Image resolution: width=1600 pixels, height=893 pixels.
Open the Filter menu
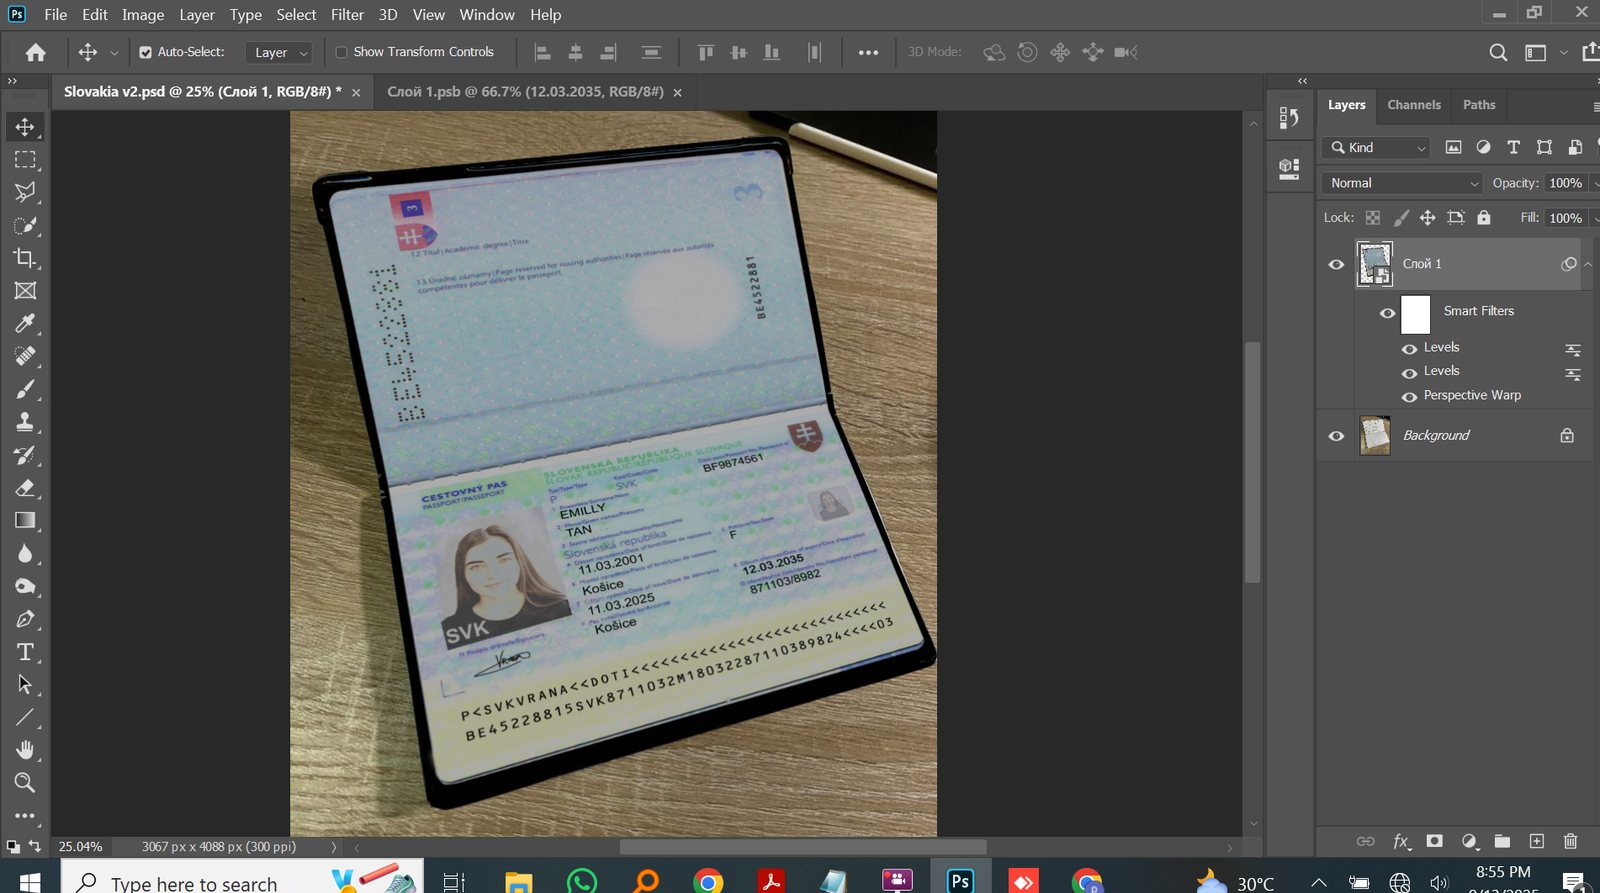(x=347, y=15)
